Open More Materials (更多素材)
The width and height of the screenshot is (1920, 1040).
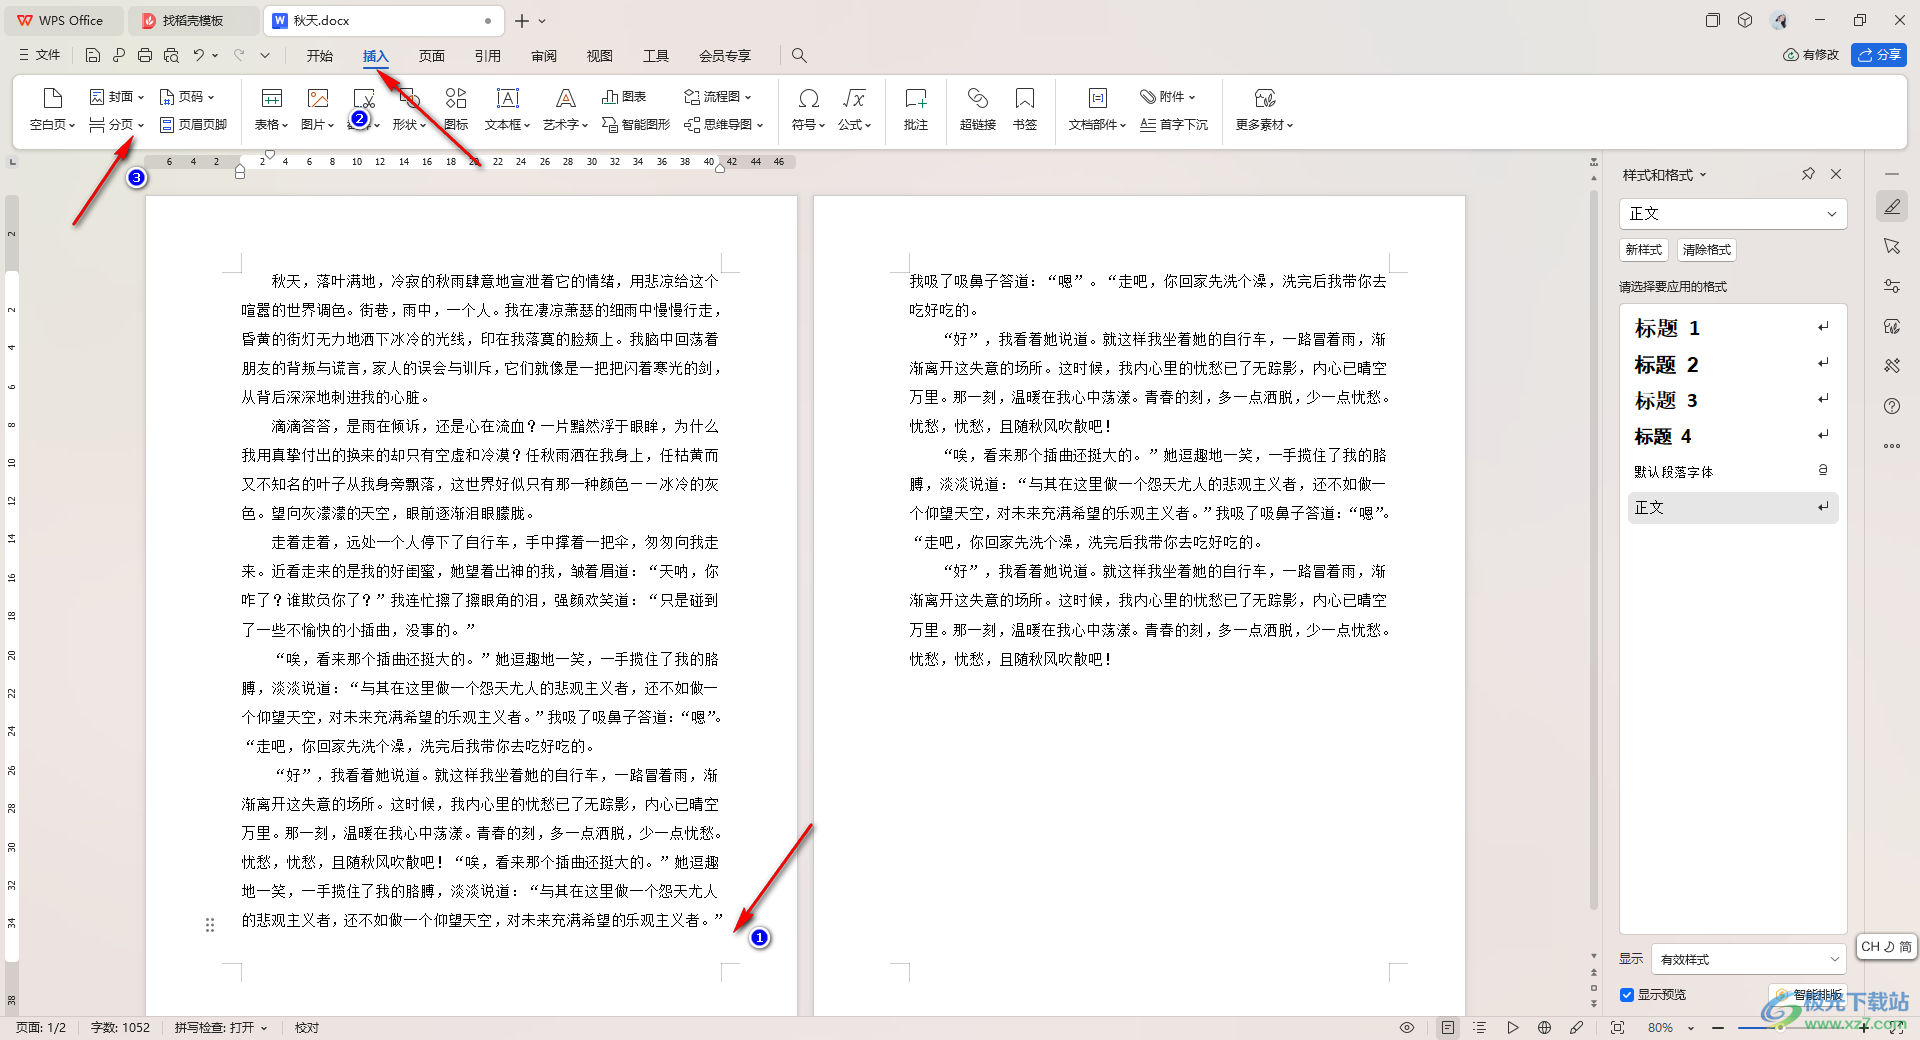(x=1265, y=110)
